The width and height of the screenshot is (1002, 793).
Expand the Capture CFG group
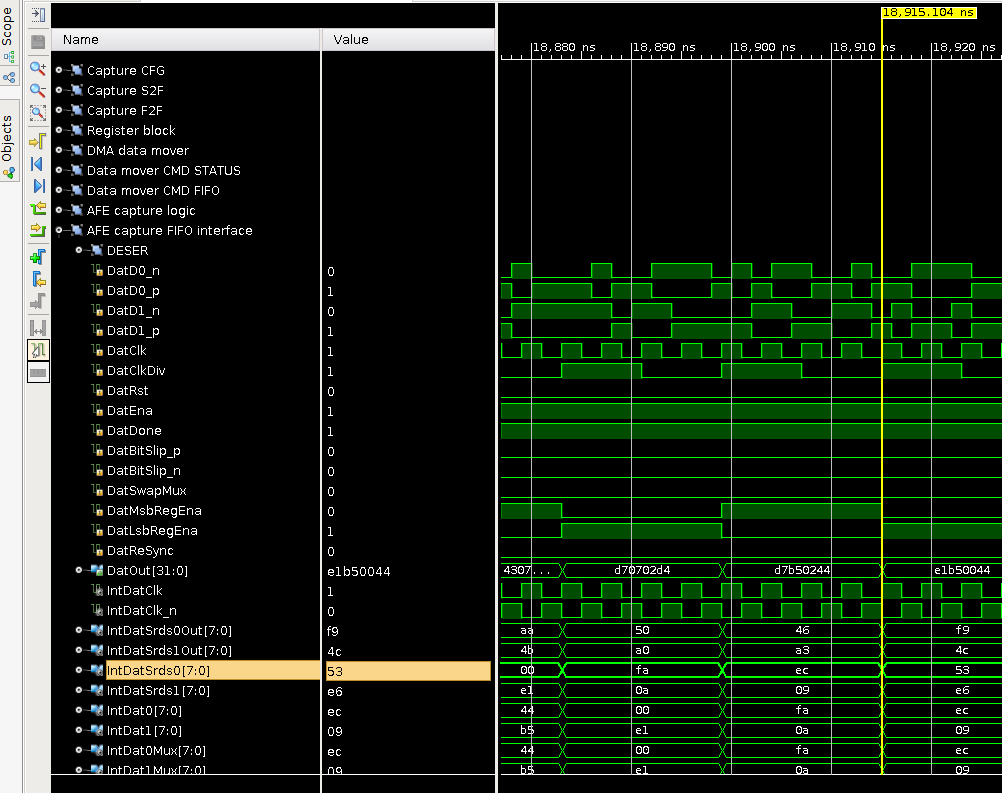pos(59,70)
